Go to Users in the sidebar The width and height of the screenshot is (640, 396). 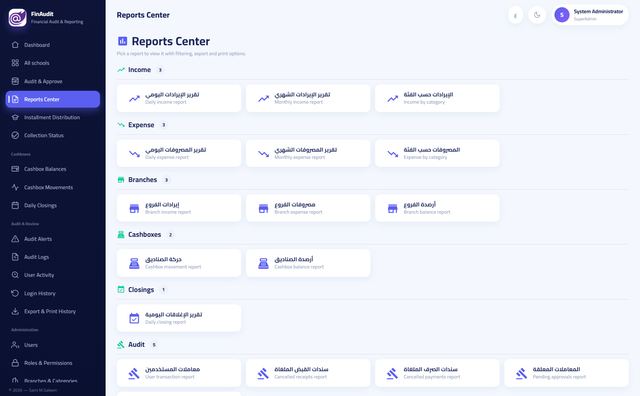53,345
